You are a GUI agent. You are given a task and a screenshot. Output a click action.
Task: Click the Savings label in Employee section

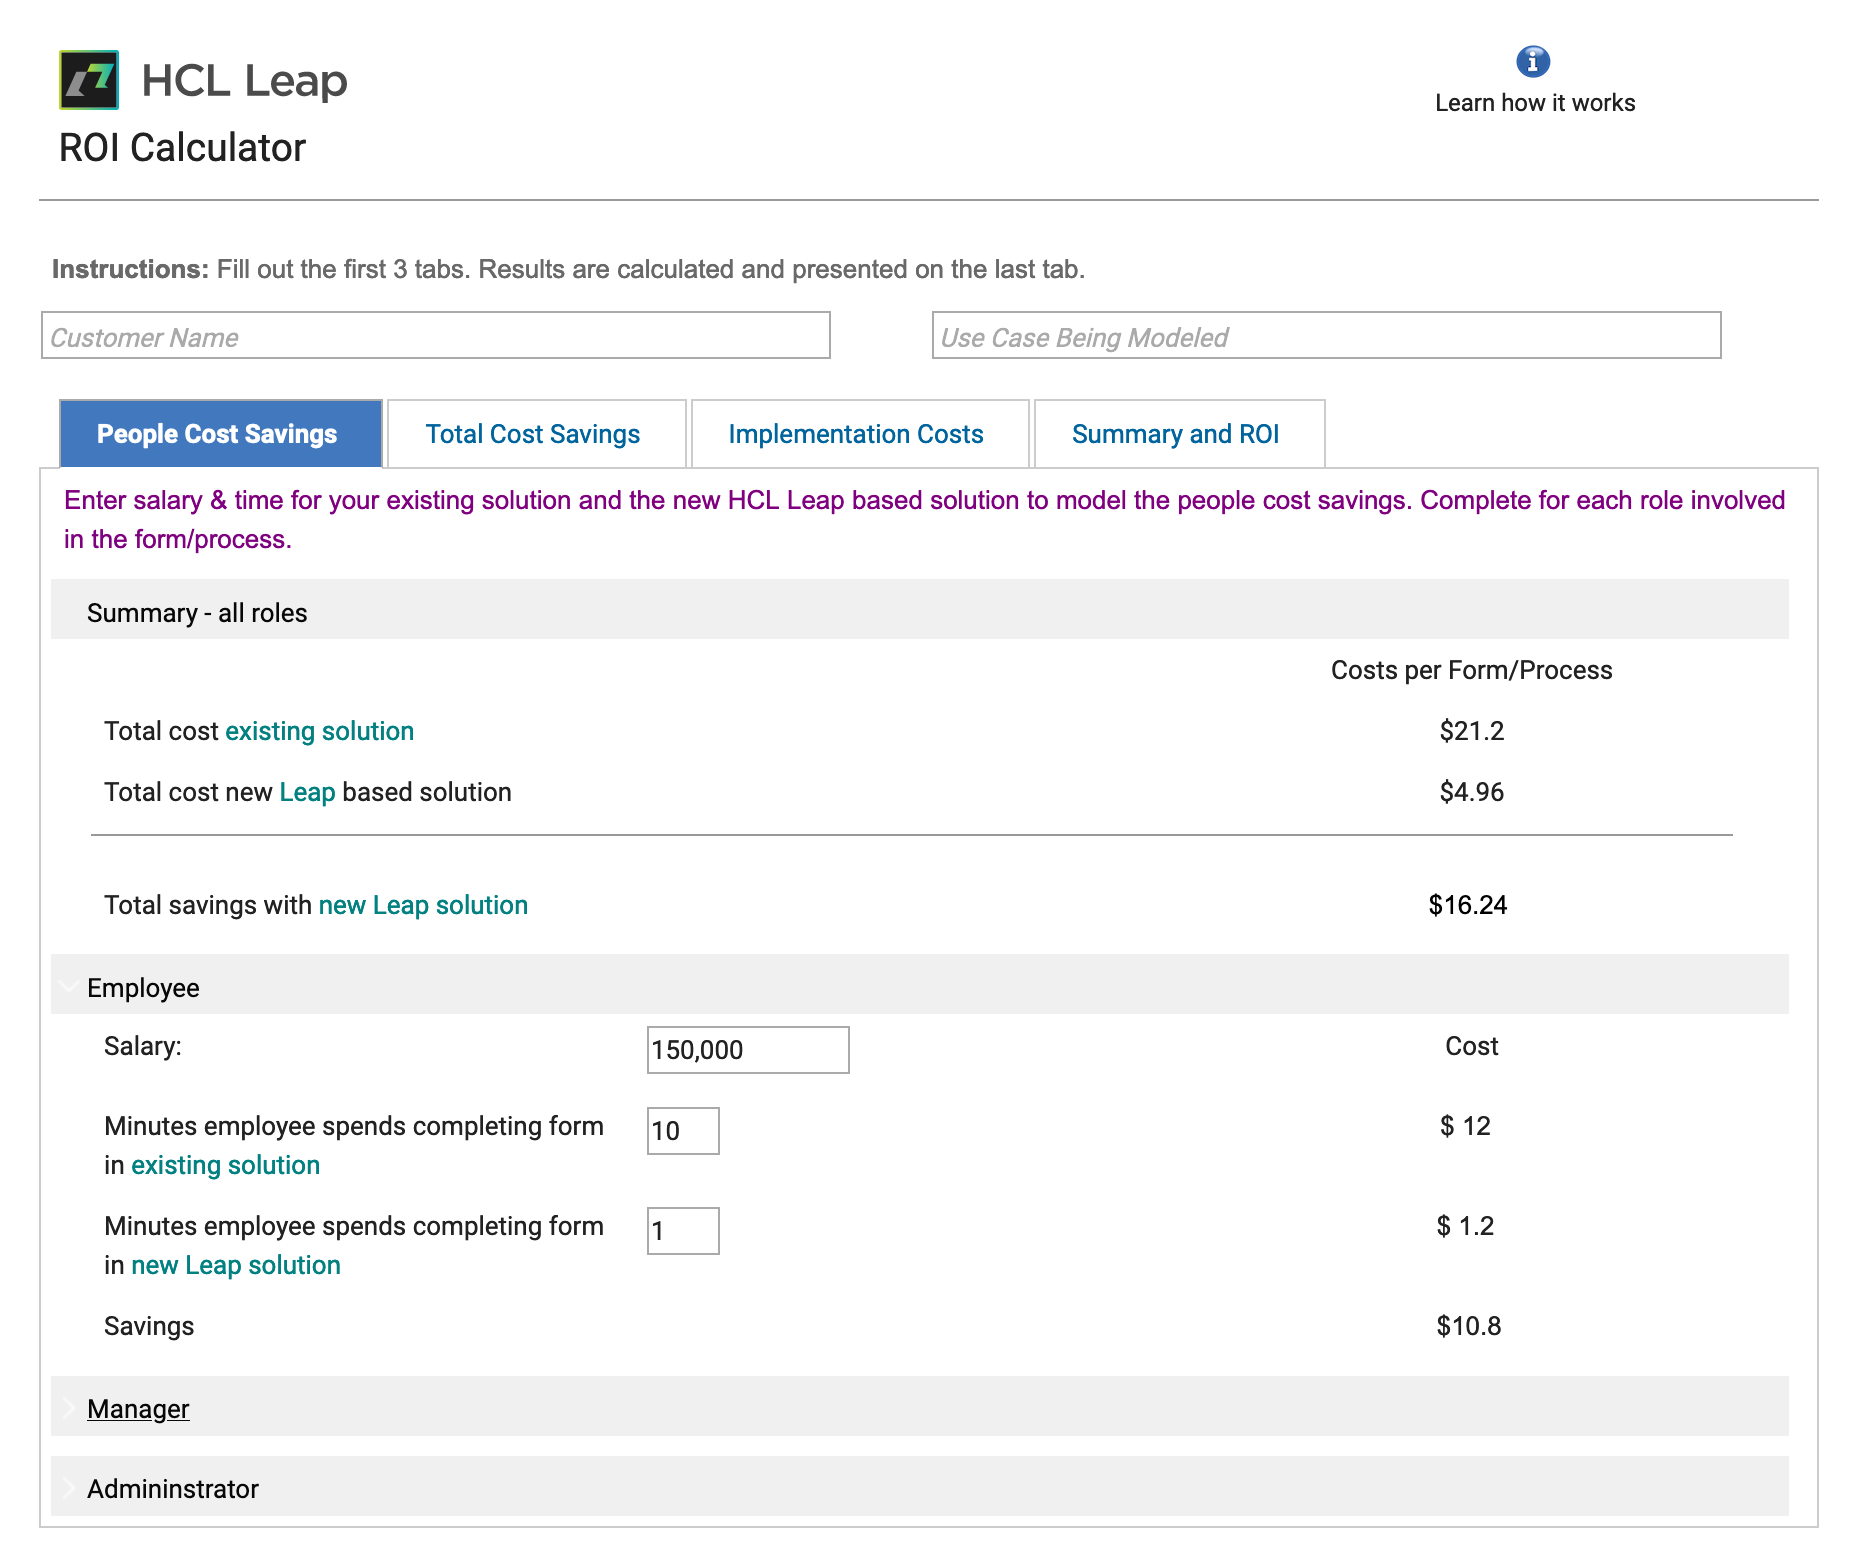(149, 1326)
